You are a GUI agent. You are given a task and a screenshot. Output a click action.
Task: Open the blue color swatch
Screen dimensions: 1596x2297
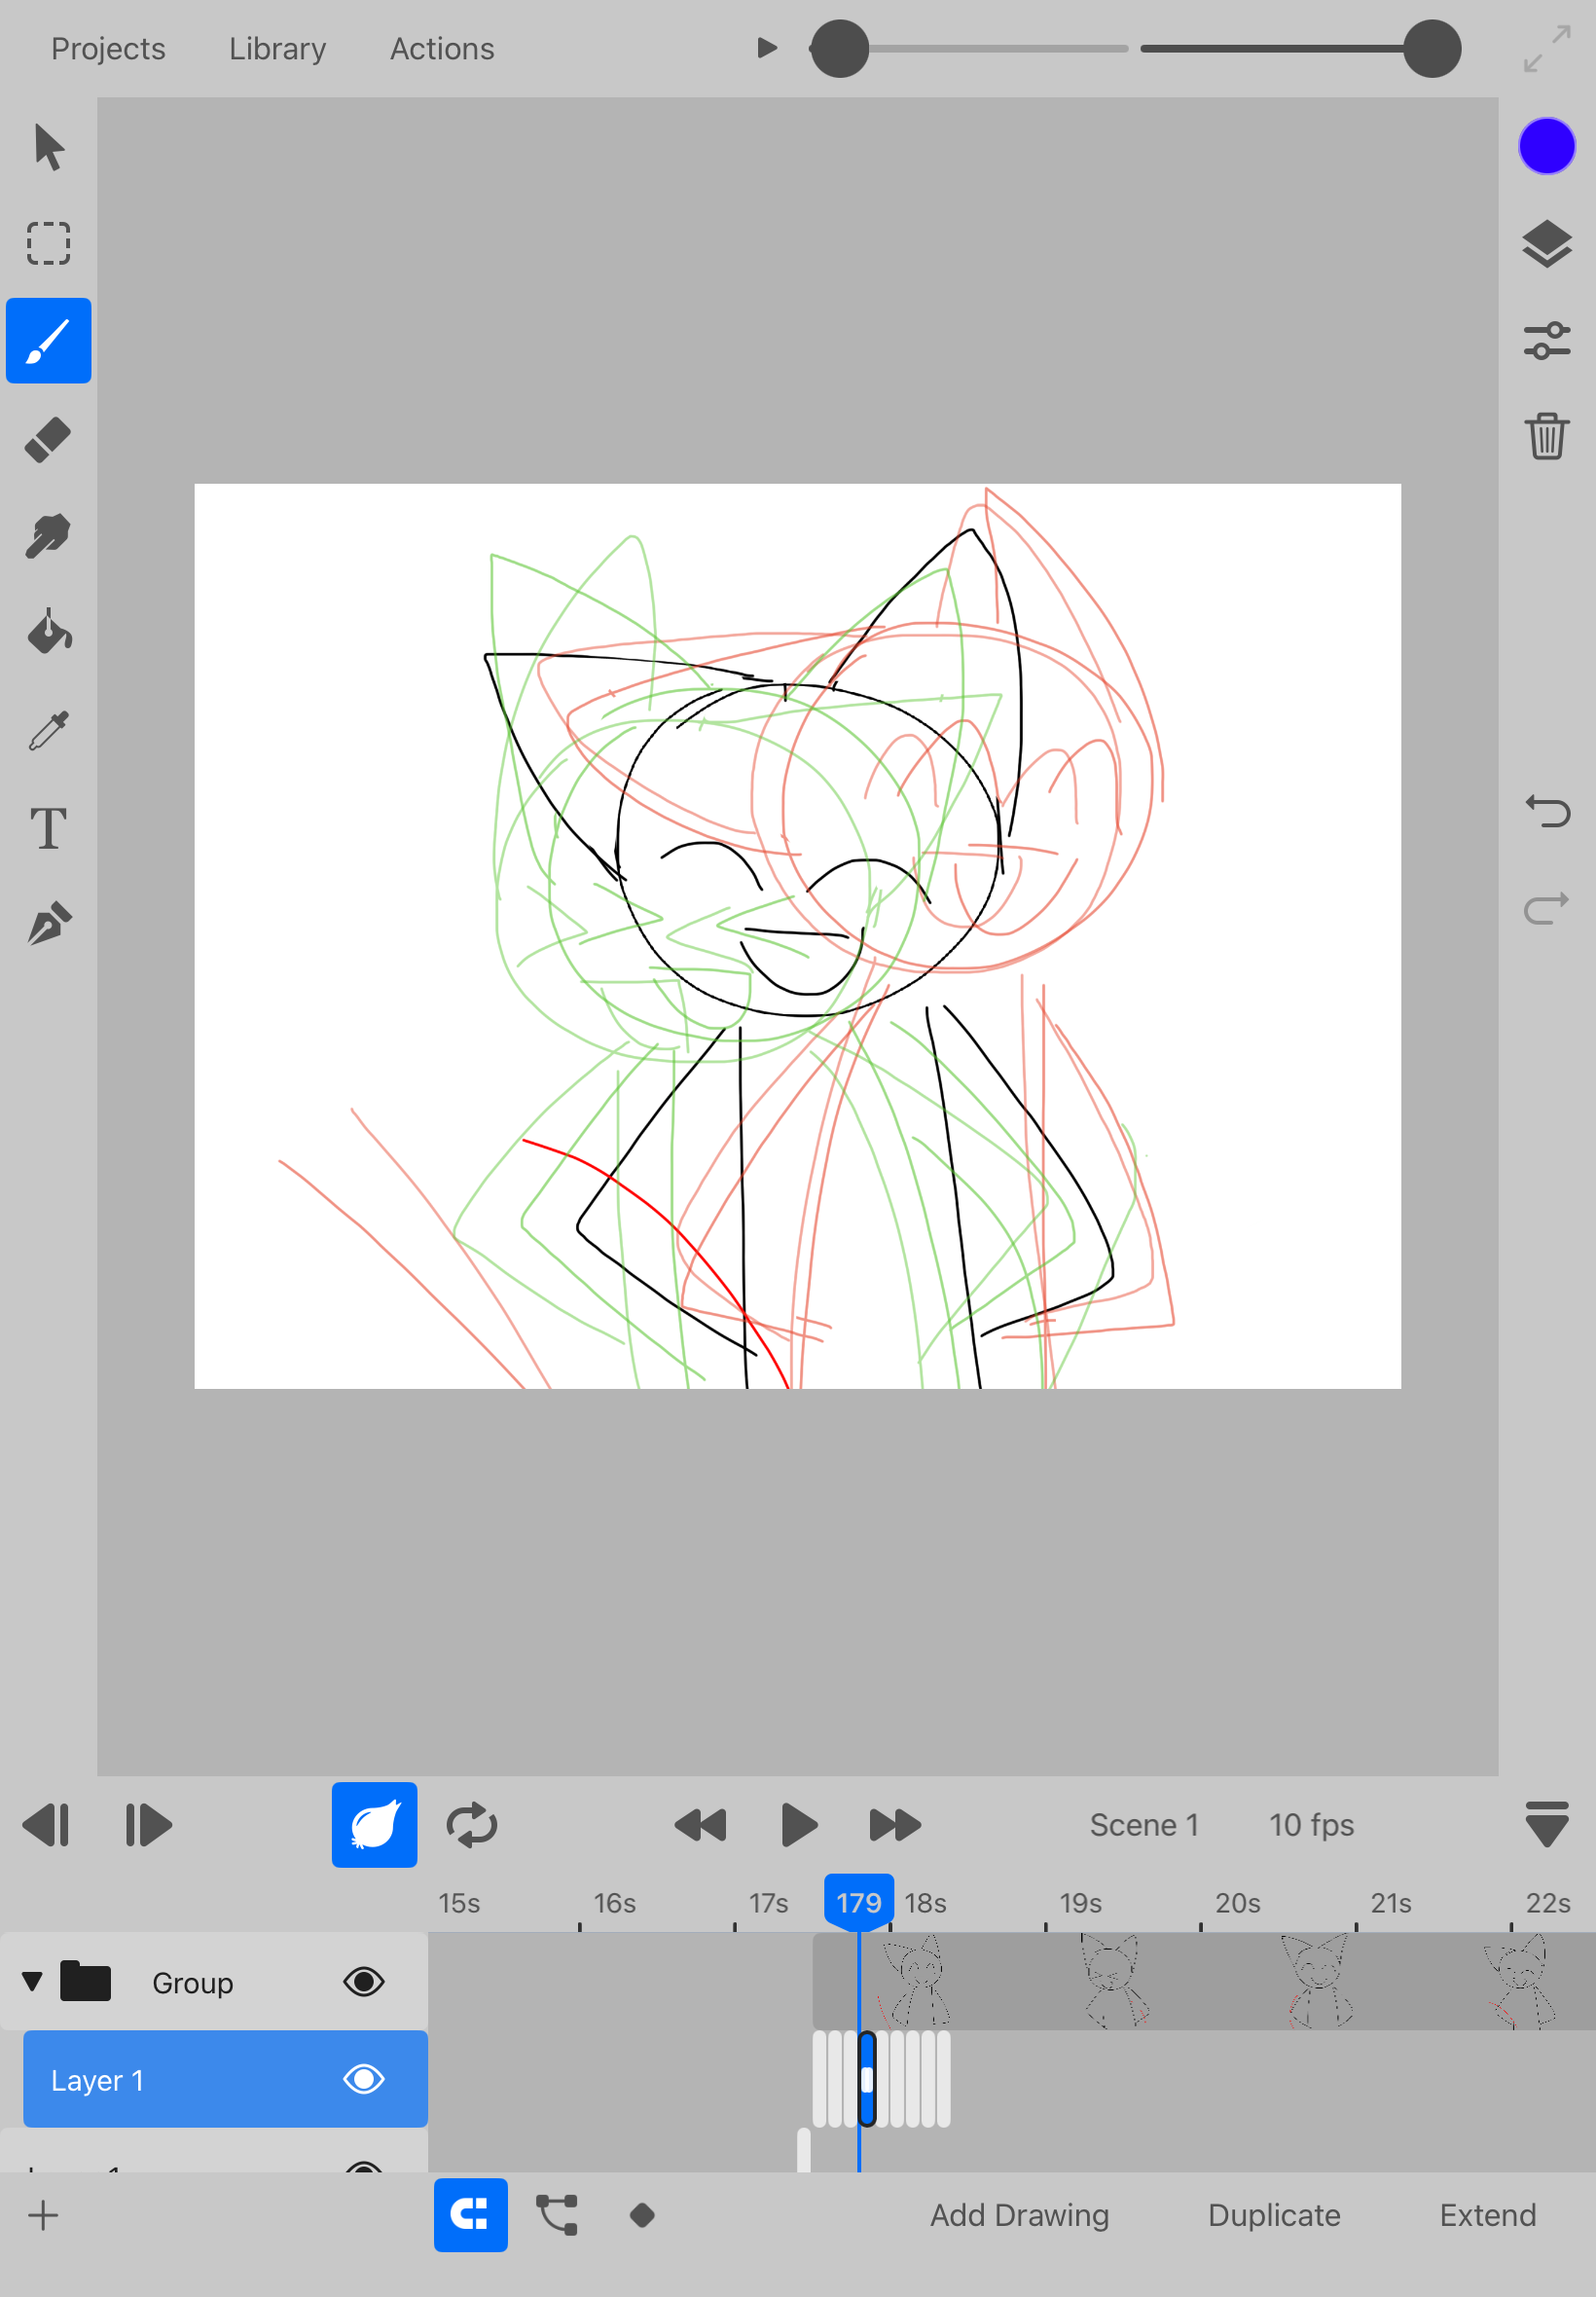click(1546, 146)
